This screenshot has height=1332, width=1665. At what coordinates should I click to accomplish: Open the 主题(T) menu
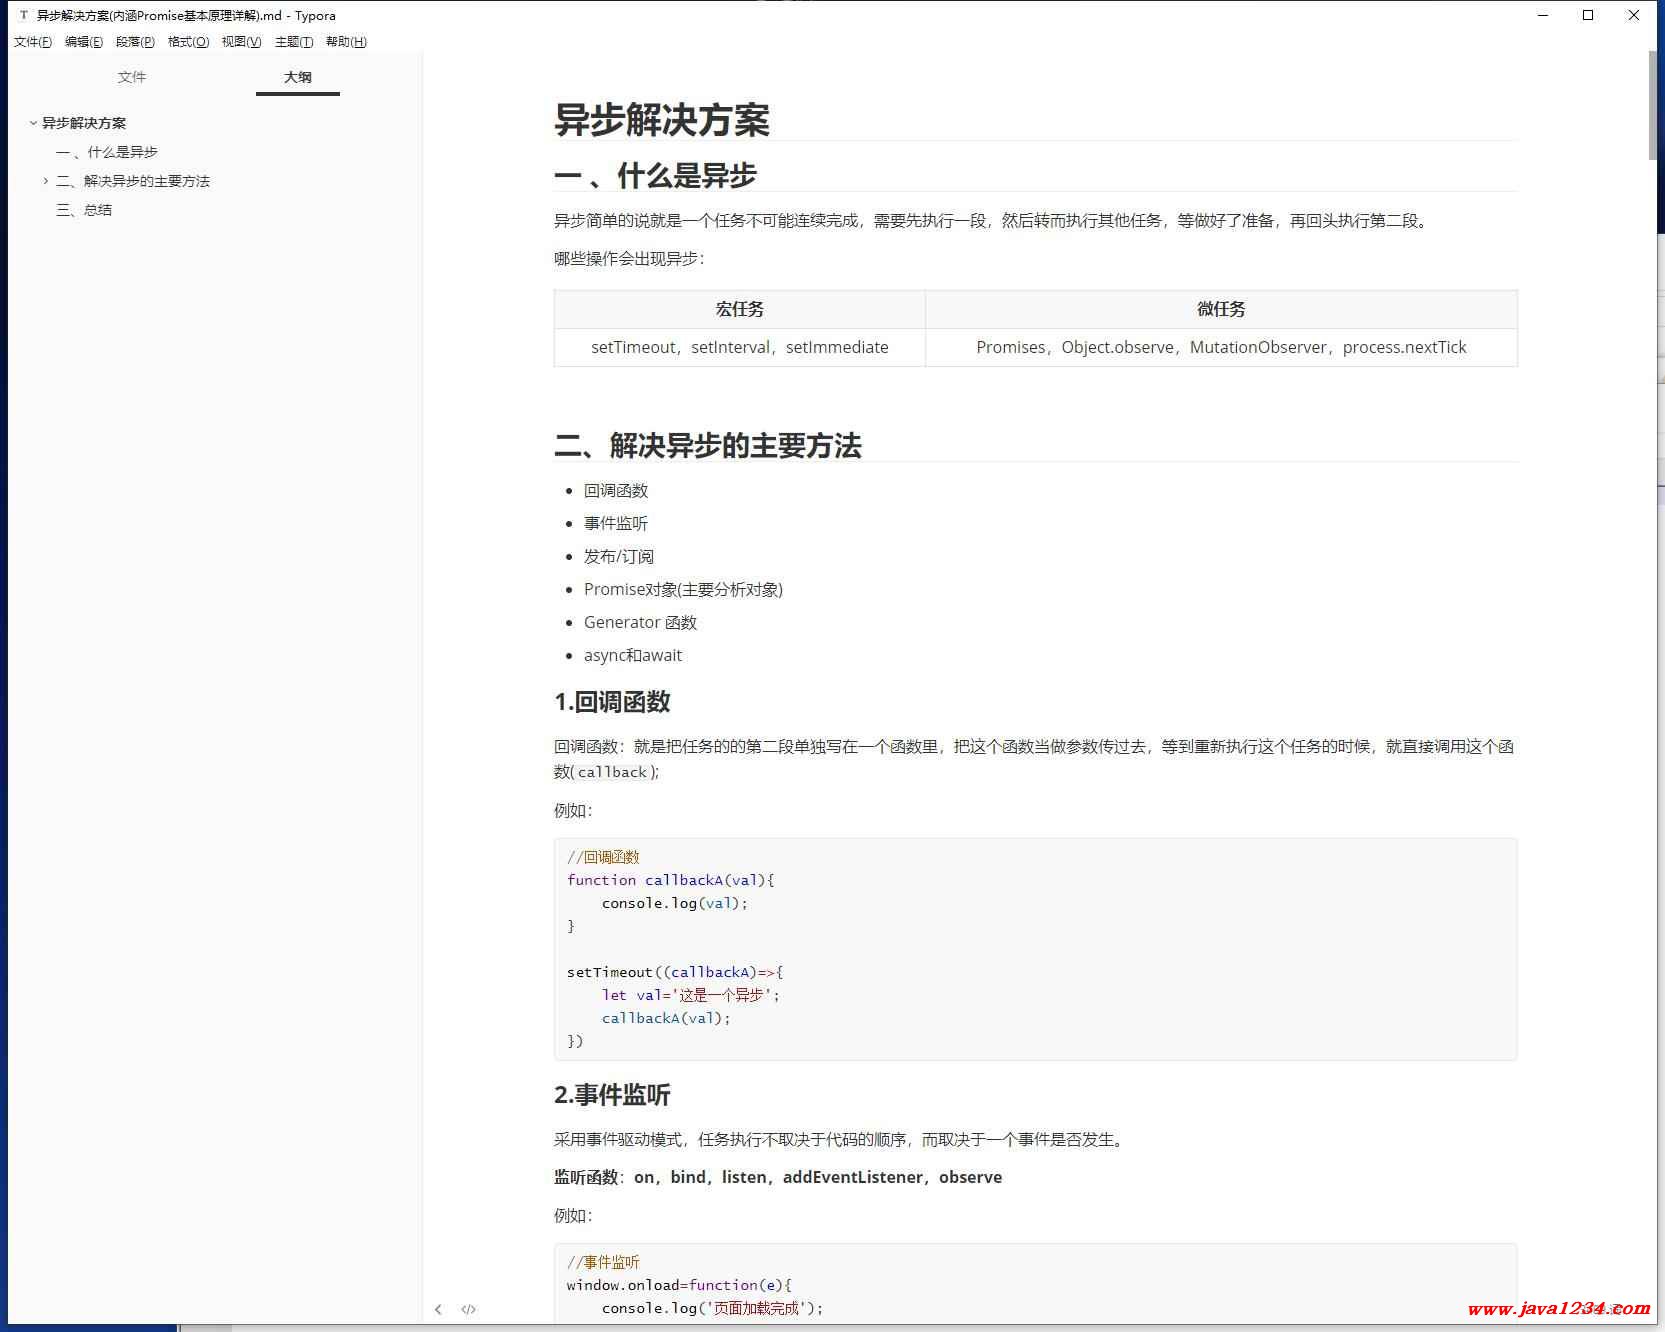pyautogui.click(x=294, y=42)
